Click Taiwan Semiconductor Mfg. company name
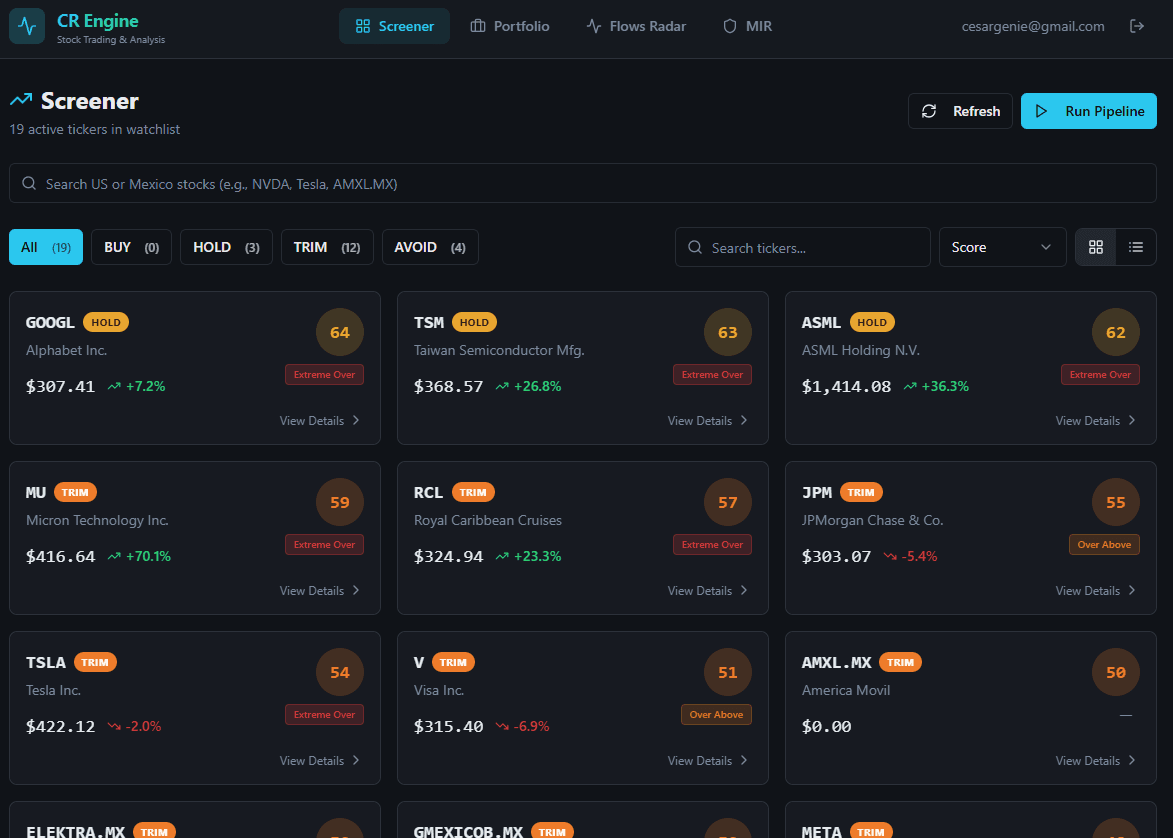The width and height of the screenshot is (1173, 838). [x=499, y=350]
